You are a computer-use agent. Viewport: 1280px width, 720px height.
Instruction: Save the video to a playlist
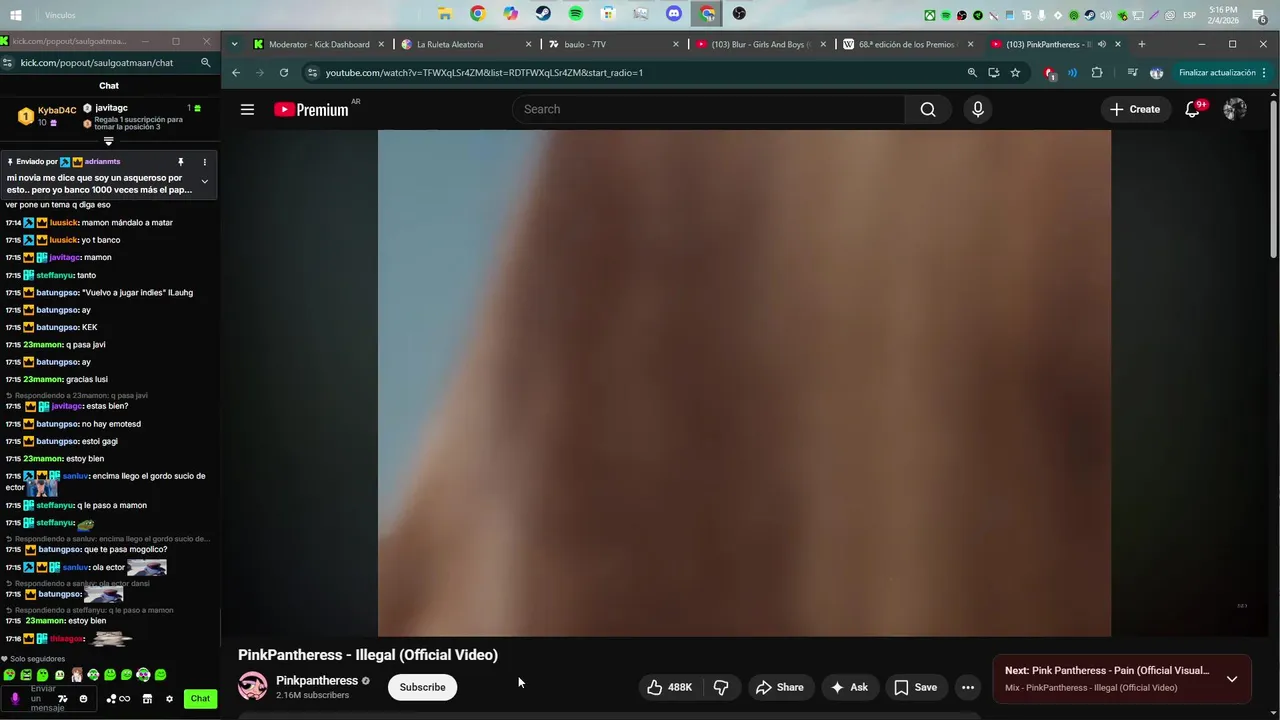click(x=916, y=687)
